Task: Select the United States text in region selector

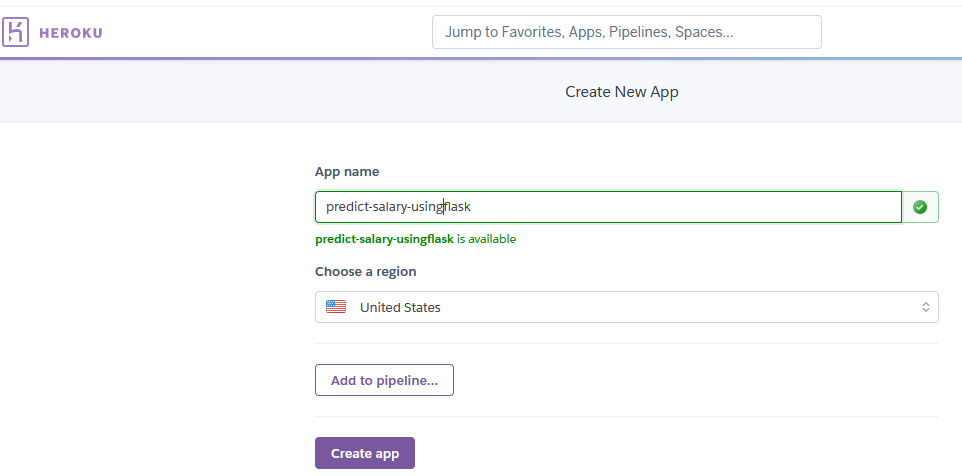Action: coord(400,307)
